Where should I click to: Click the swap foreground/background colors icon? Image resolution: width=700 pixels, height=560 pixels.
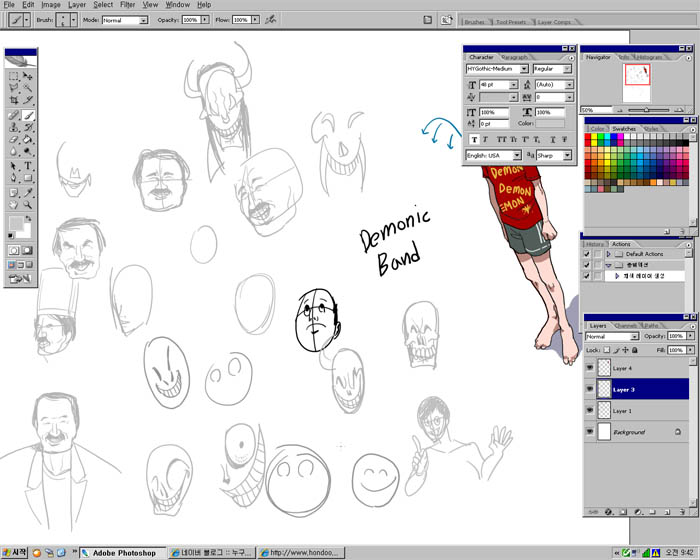tap(29, 218)
